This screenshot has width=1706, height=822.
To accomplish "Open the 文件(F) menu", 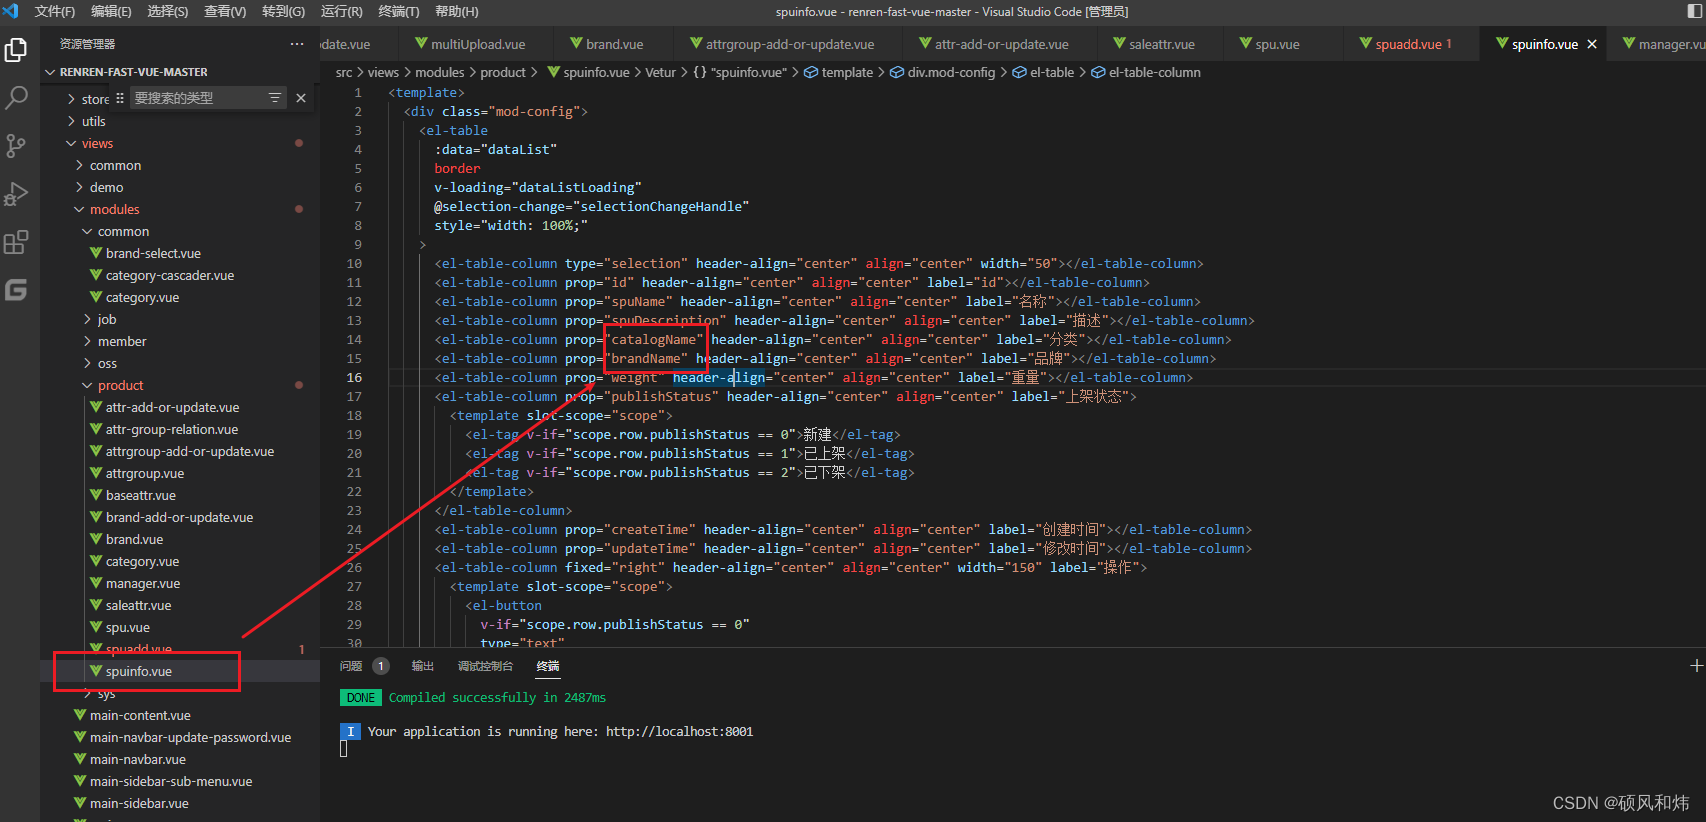I will 55,11.
